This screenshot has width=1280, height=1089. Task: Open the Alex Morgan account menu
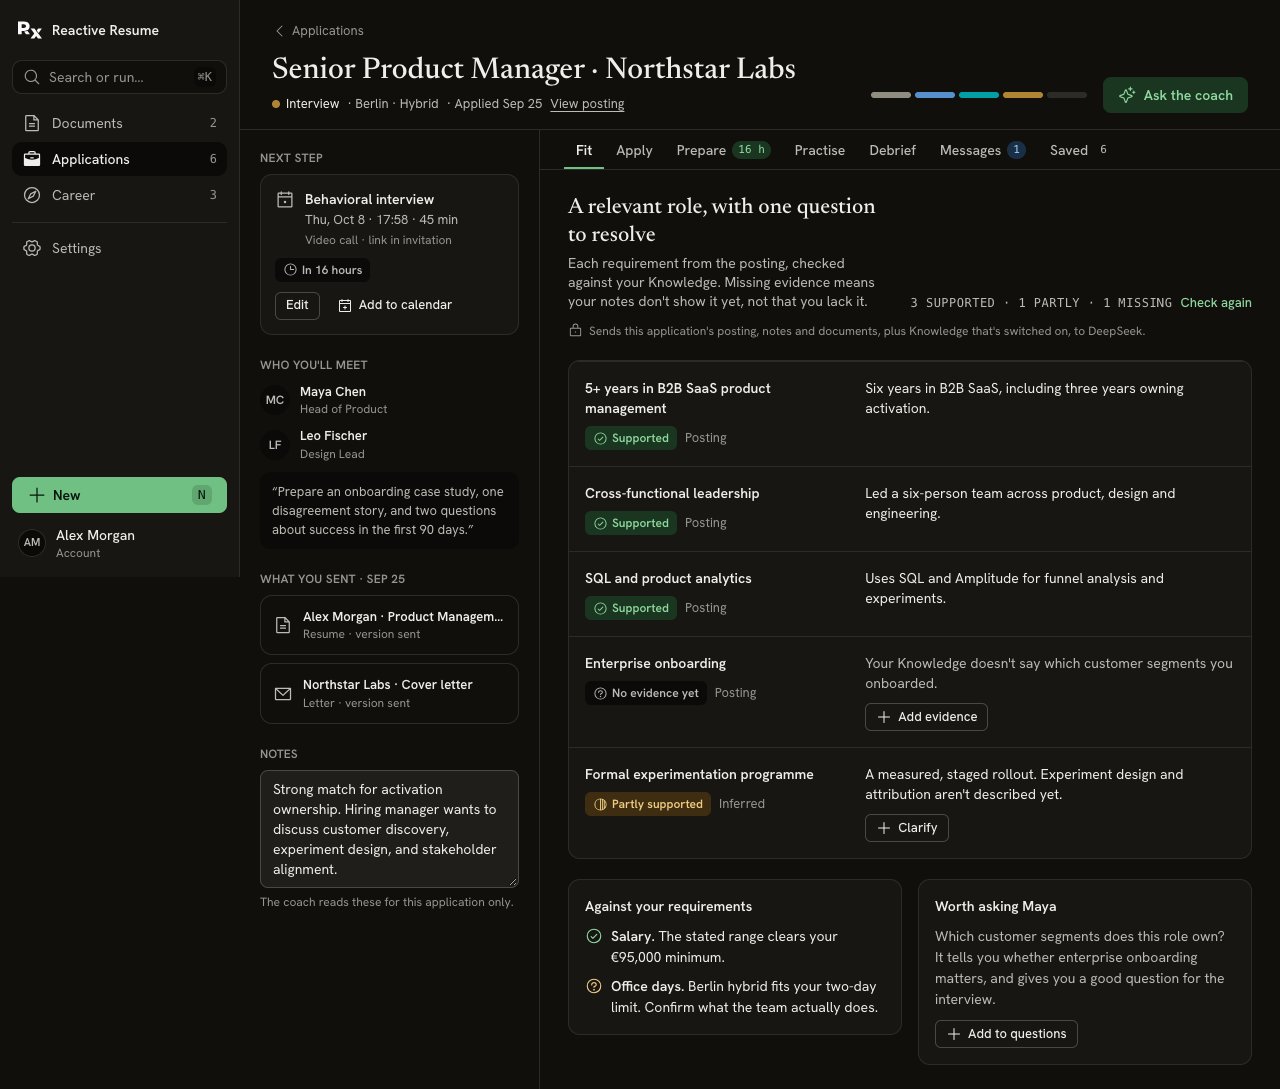pyautogui.click(x=119, y=543)
